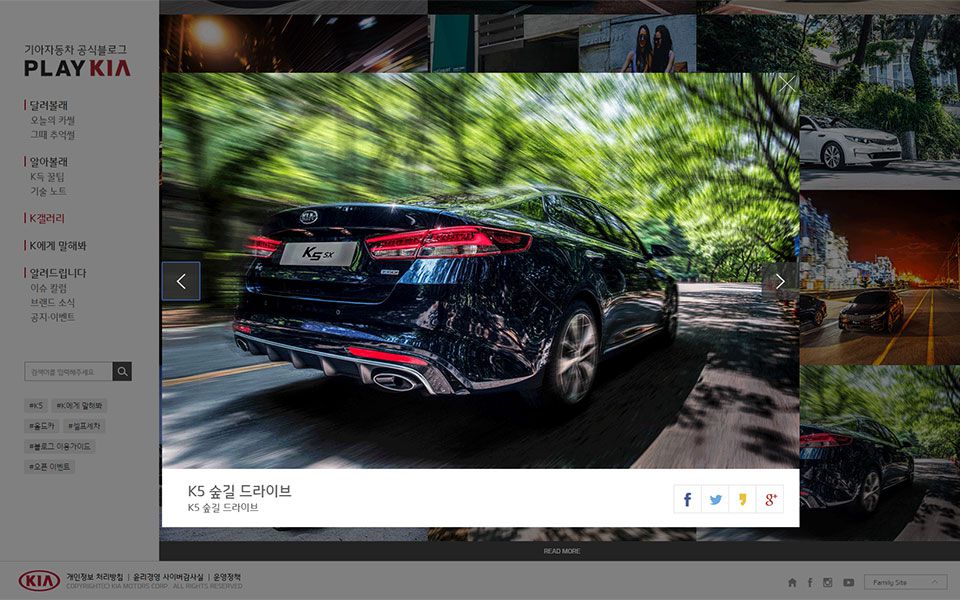This screenshot has width=960, height=600.
Task: Close the photo lightbox with X
Action: [787, 85]
